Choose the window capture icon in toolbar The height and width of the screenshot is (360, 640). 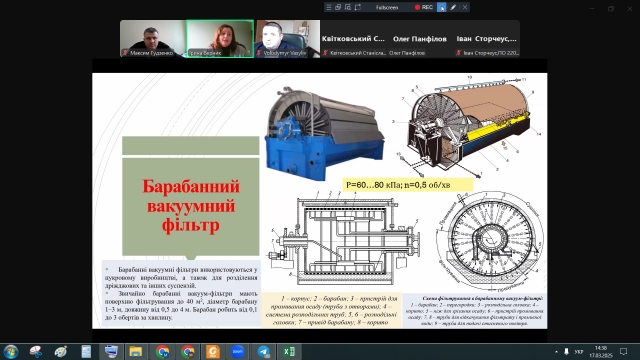[x=338, y=7]
